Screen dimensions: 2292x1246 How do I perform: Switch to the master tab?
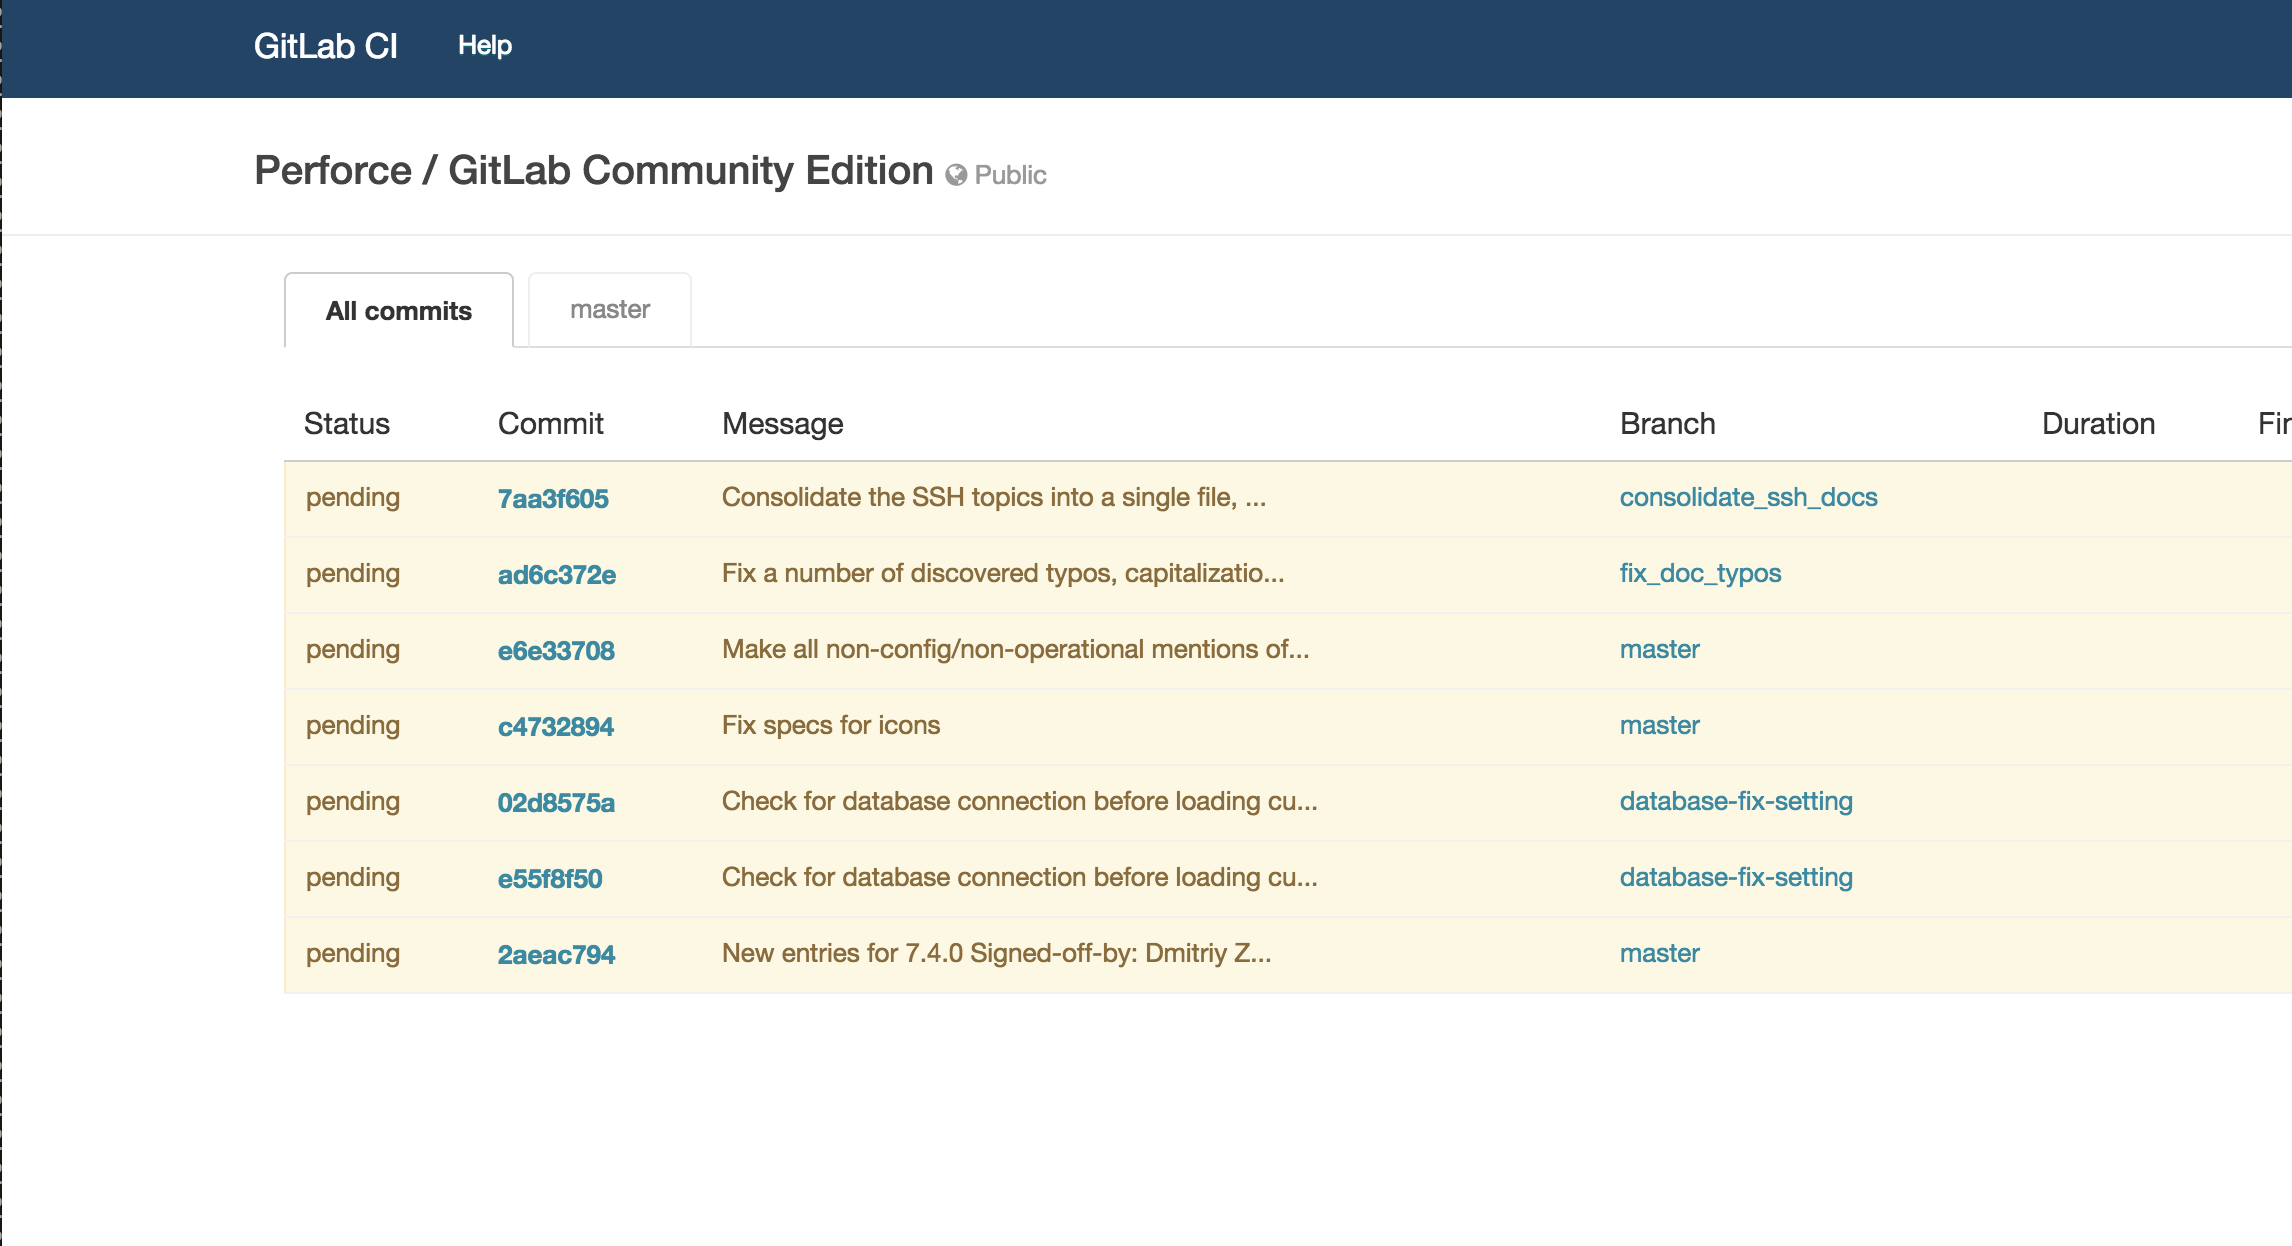click(610, 309)
